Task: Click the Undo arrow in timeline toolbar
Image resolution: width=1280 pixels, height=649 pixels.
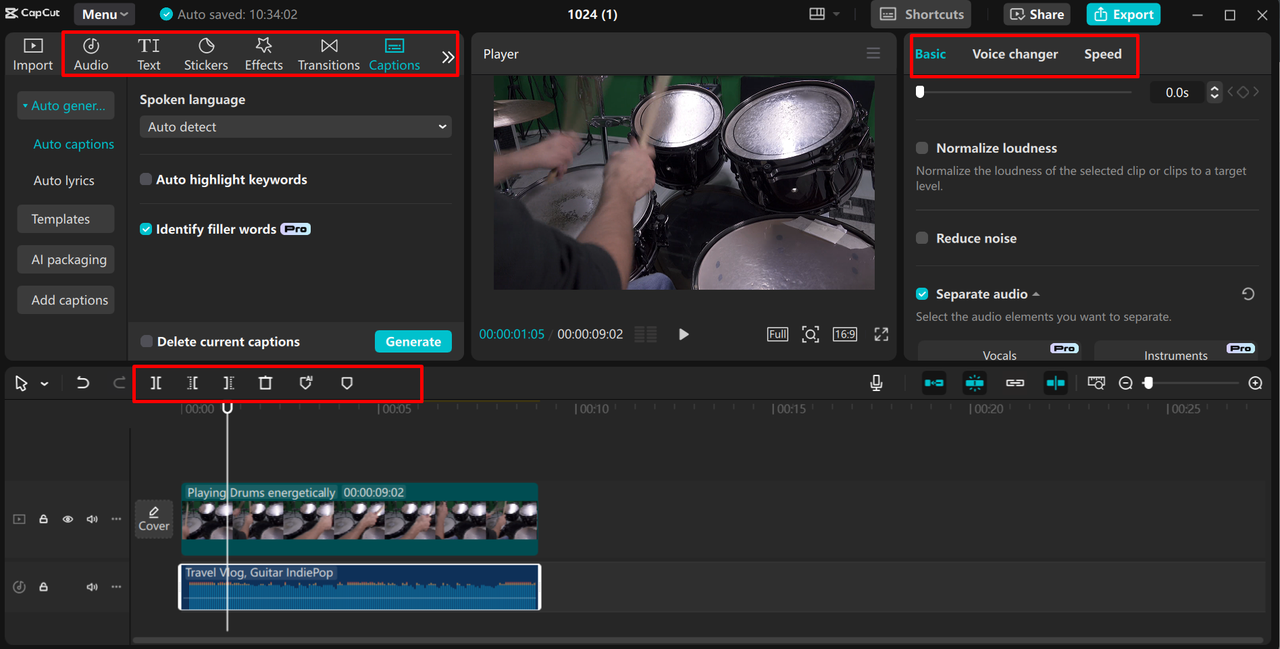Action: (x=83, y=383)
